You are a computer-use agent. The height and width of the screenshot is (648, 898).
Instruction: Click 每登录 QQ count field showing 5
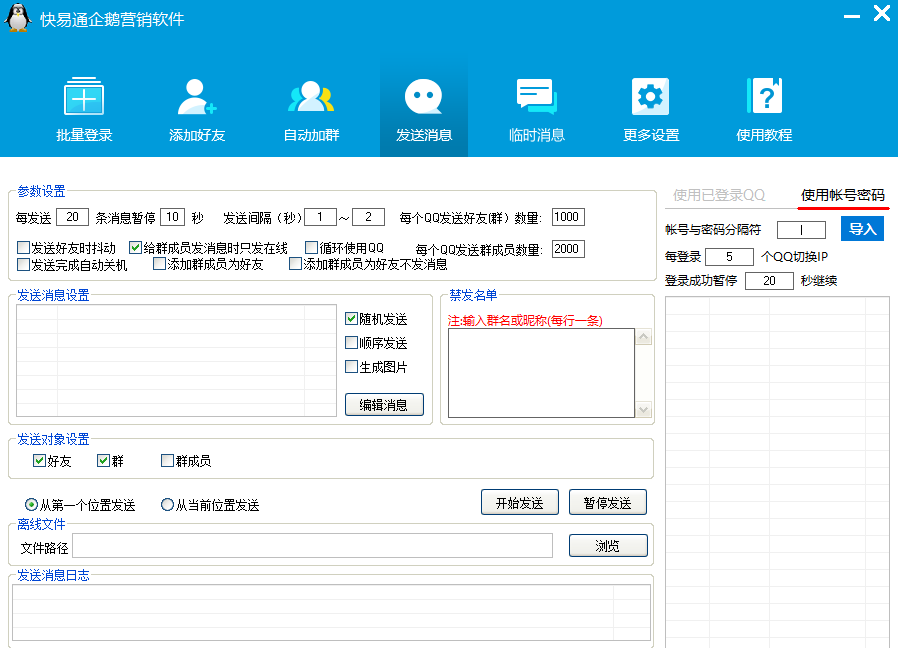pos(729,257)
